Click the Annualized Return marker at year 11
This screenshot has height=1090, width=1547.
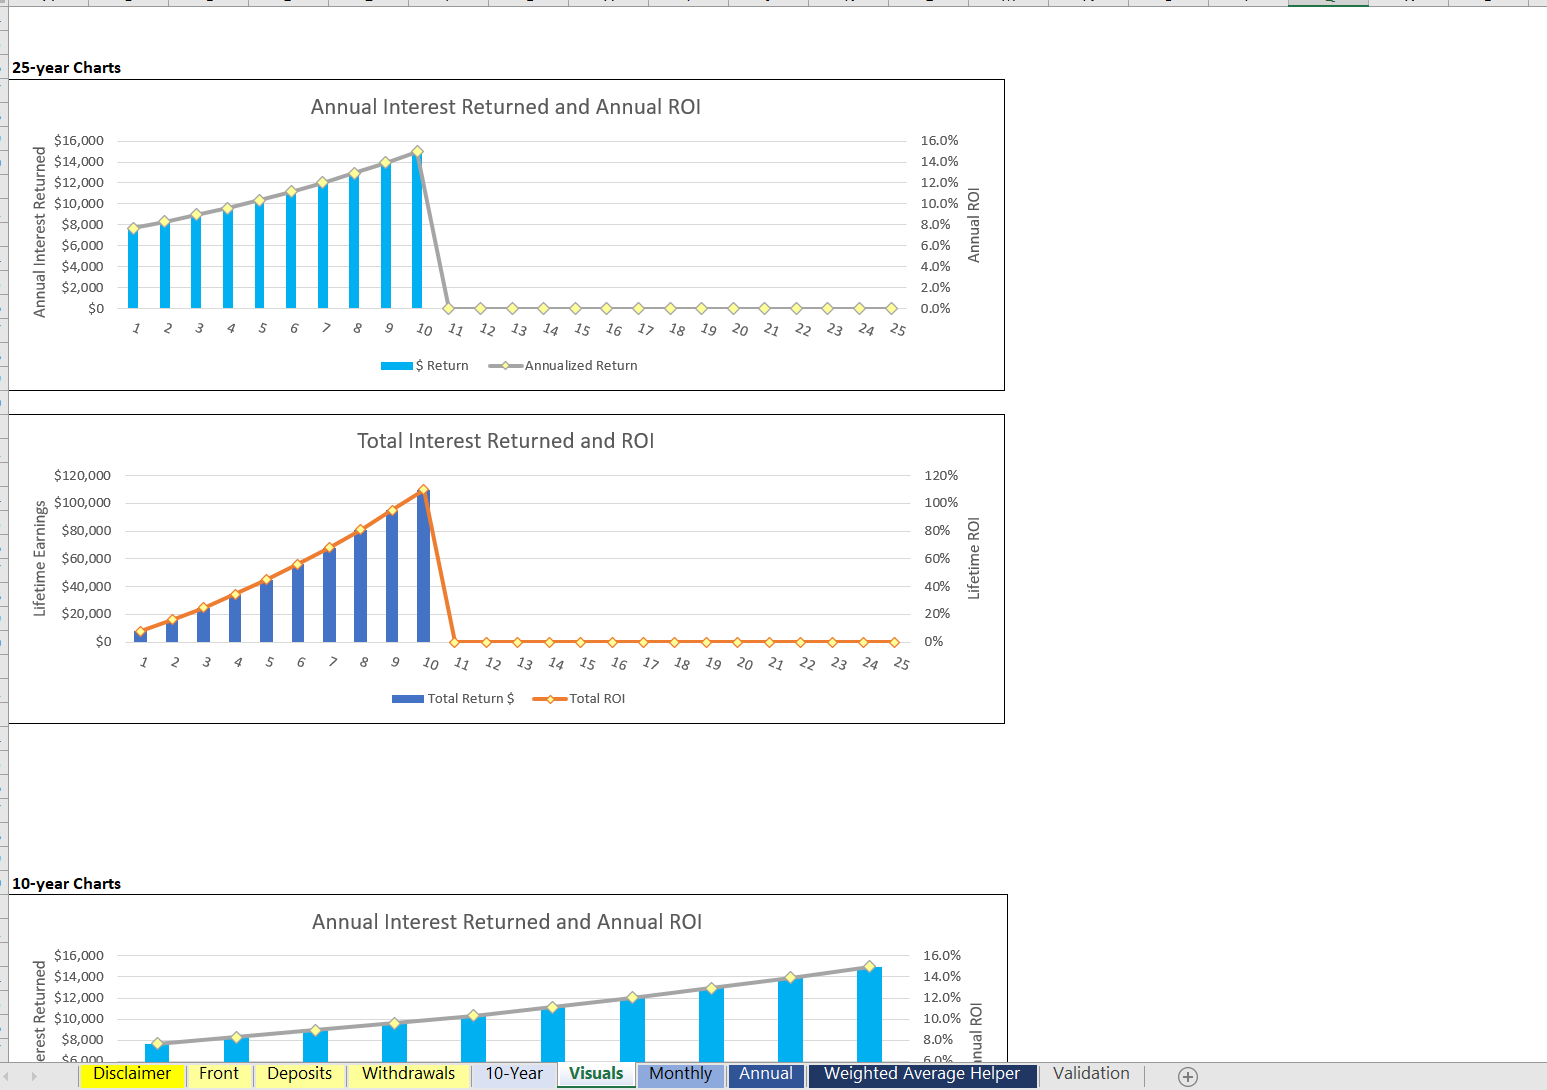click(x=449, y=308)
